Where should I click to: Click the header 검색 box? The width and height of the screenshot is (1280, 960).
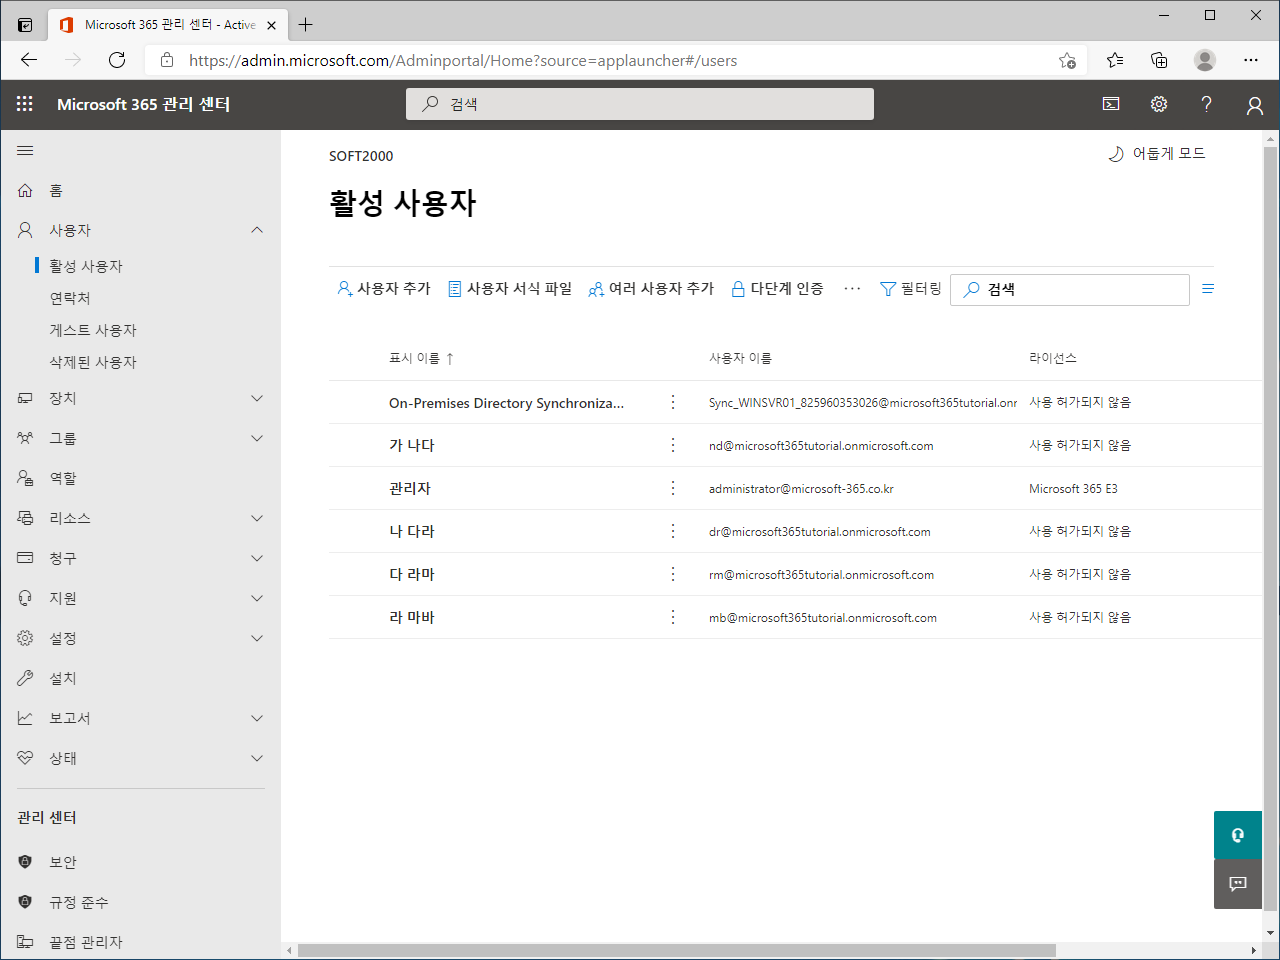point(640,104)
